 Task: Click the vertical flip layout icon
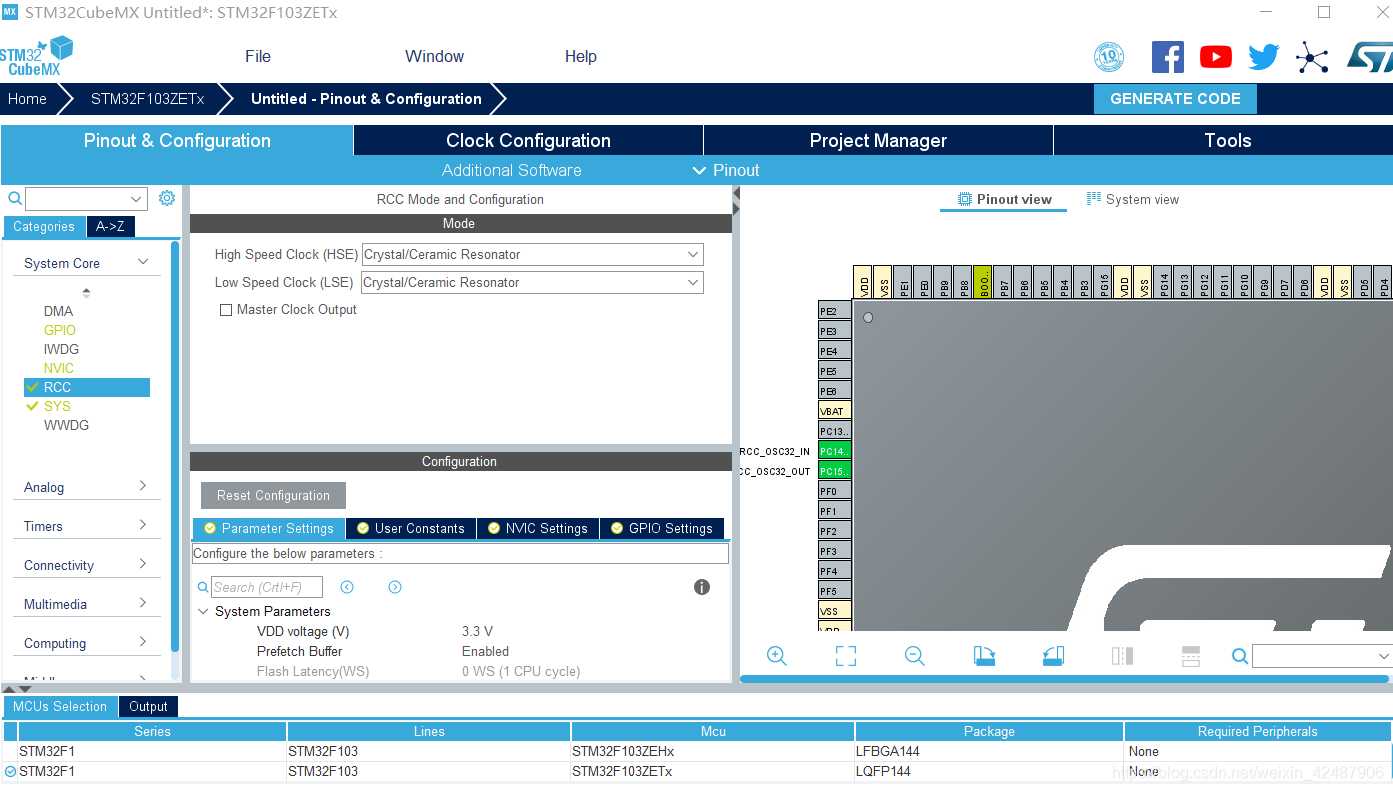coord(1122,656)
